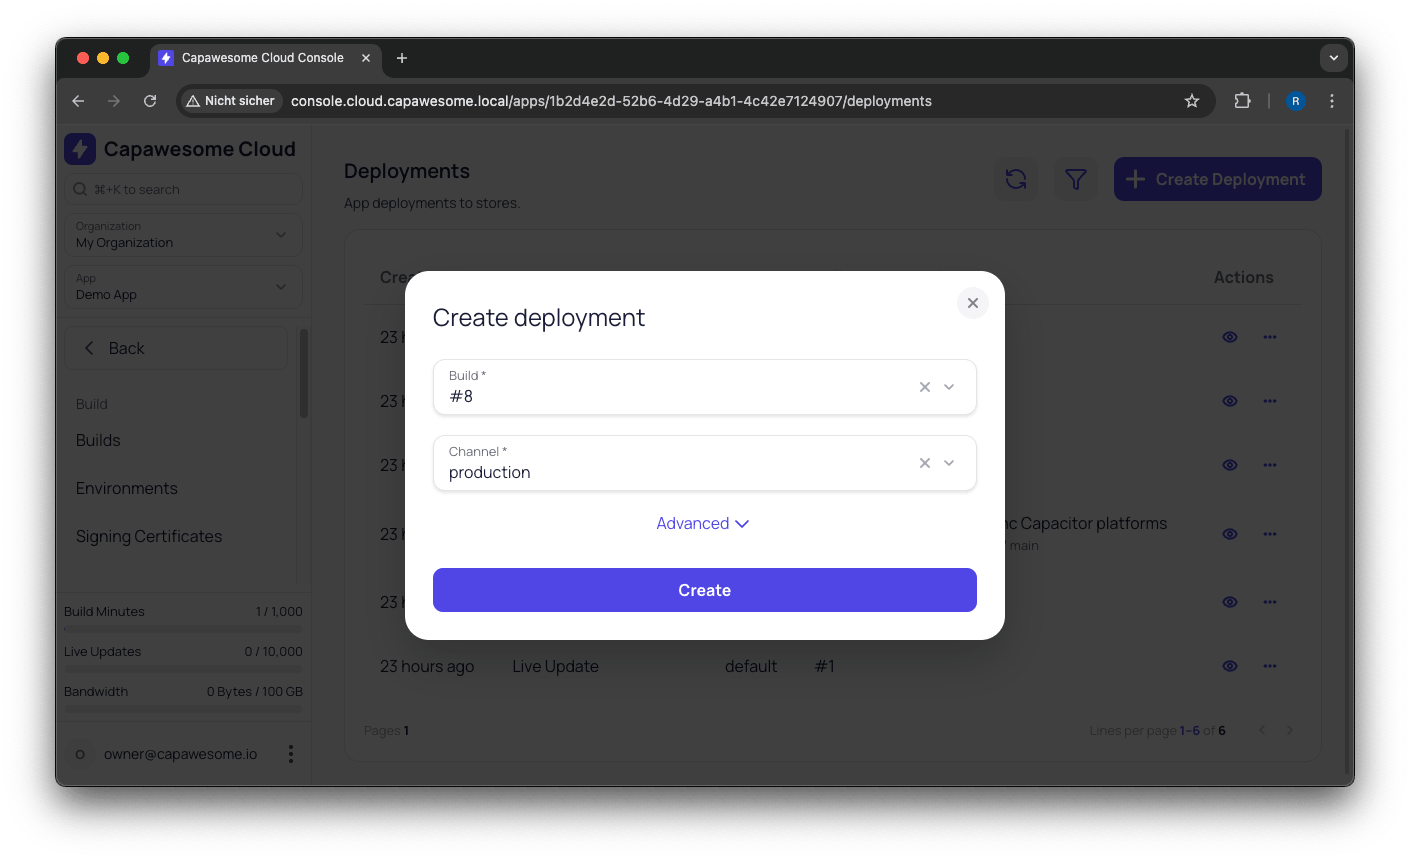Open Signing Certificates from the sidebar
This screenshot has width=1410, height=860.
[x=148, y=536]
